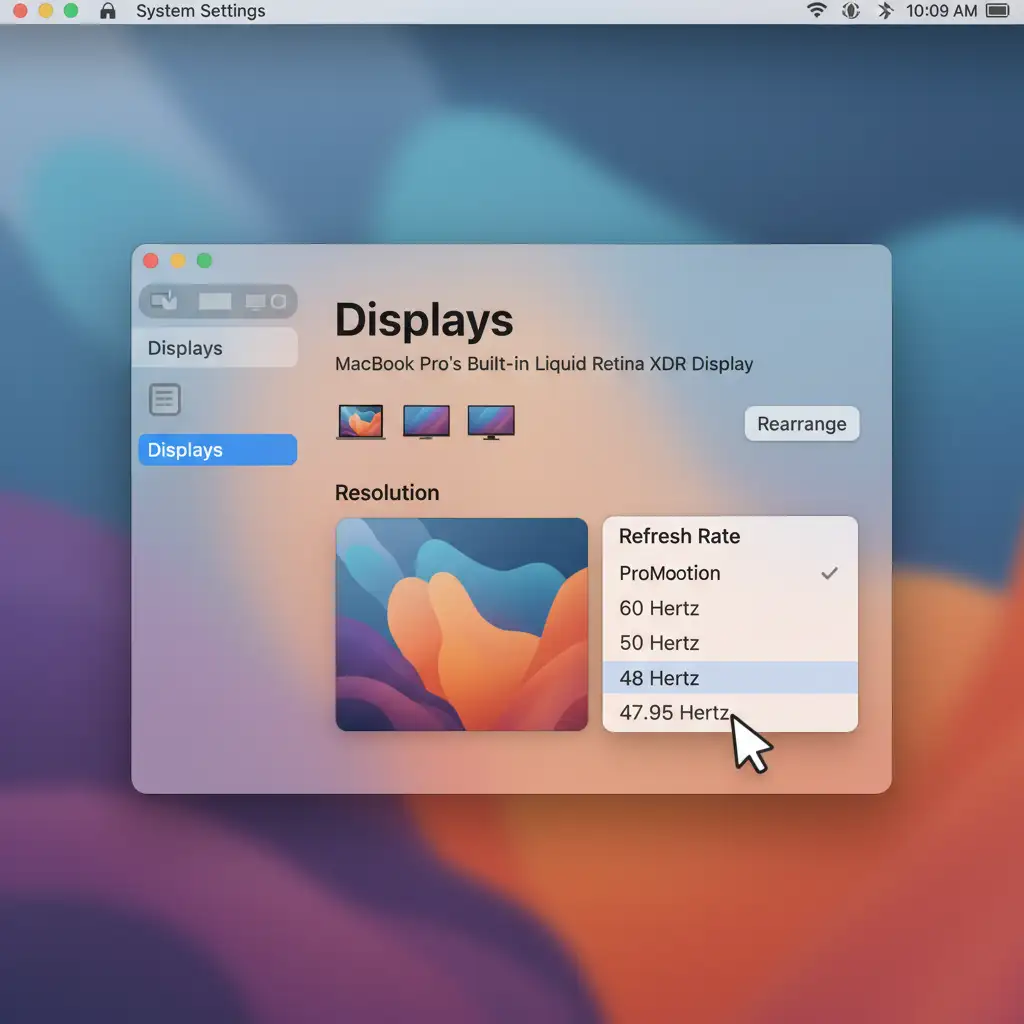1024x1024 pixels.
Task: Click the monitor-and-circle icon in sidebar toolbar
Action: point(265,301)
